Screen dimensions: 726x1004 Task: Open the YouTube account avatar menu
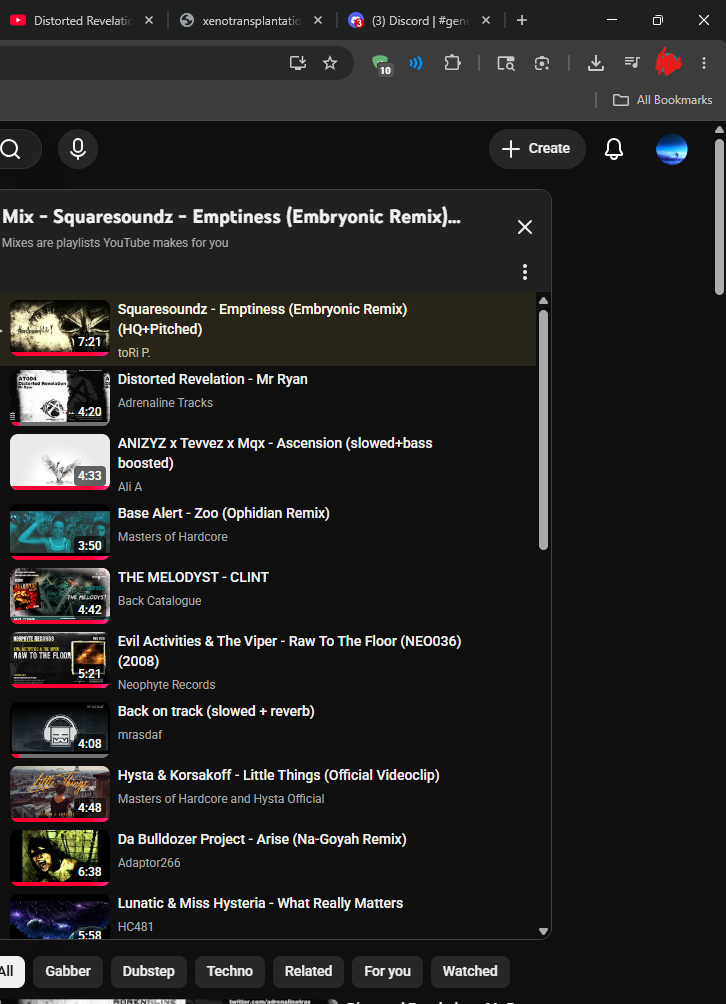click(672, 149)
